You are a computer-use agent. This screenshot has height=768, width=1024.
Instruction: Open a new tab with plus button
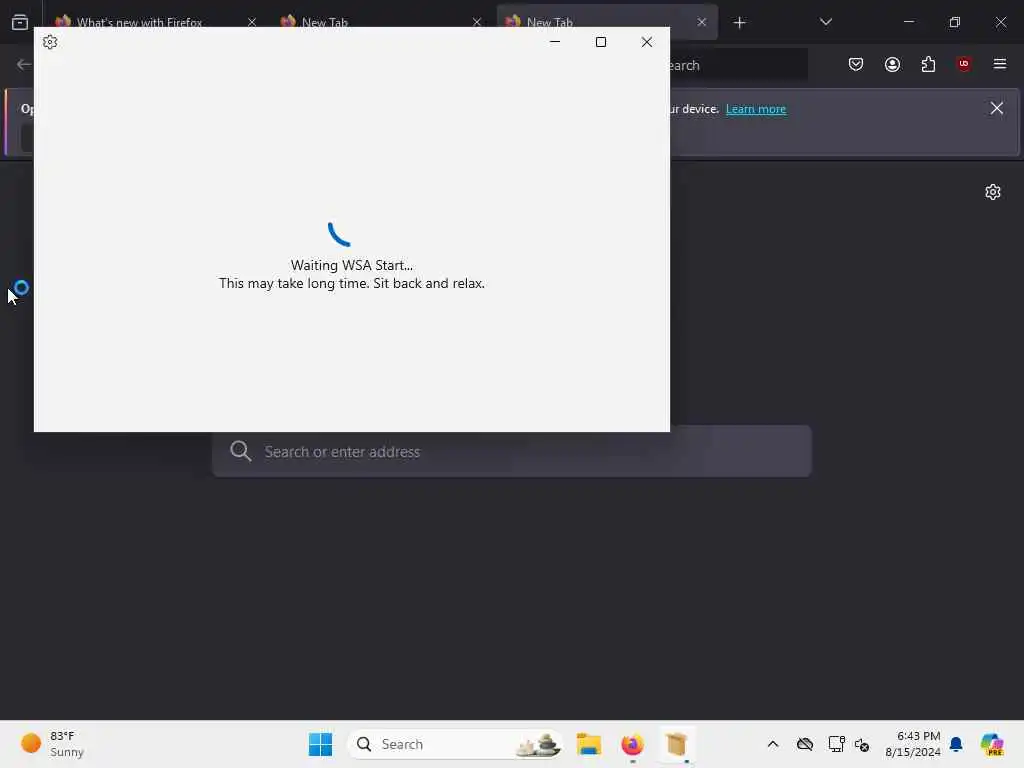(739, 22)
